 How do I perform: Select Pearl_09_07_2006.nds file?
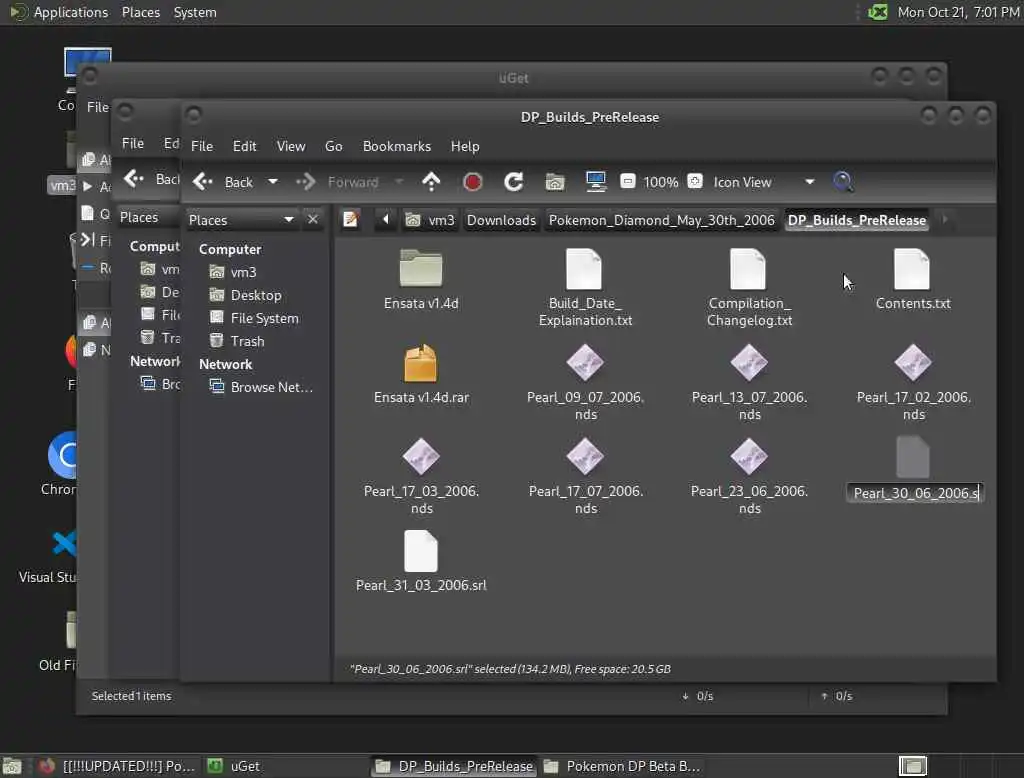click(x=585, y=382)
